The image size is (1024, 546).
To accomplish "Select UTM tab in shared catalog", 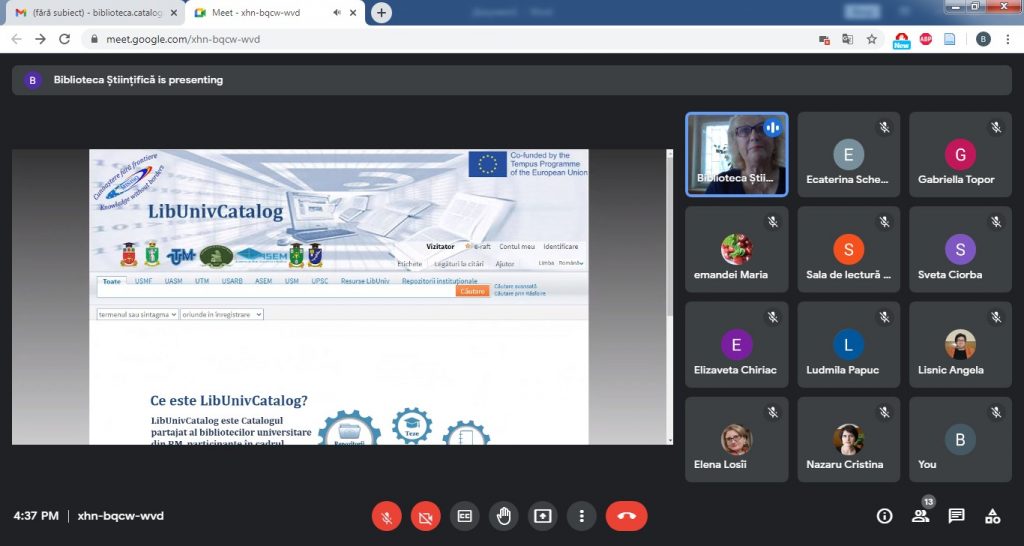I will [202, 281].
